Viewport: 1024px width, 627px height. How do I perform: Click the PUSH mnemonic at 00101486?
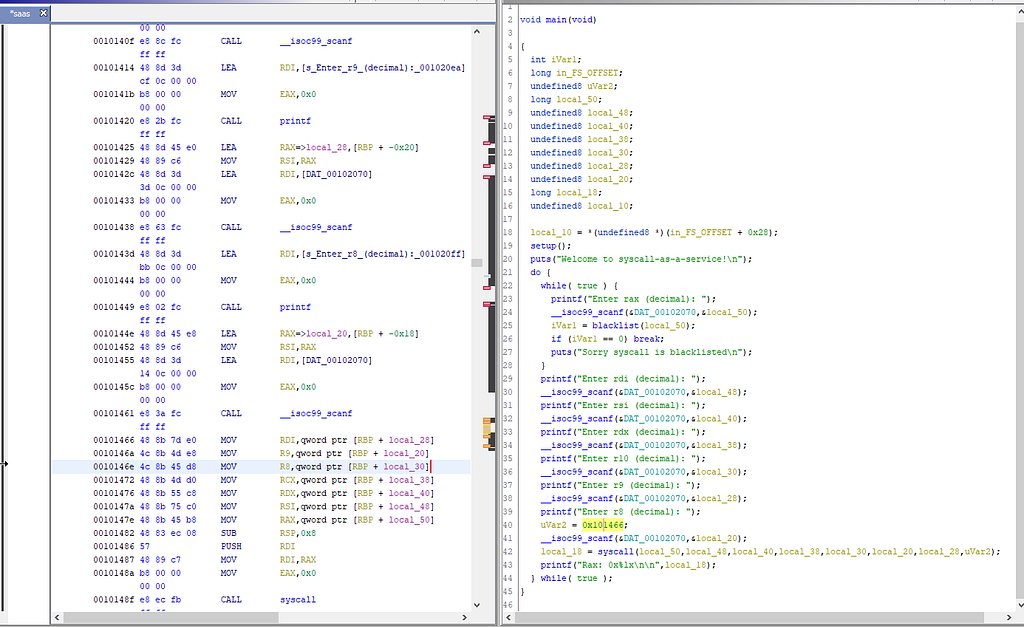coord(231,547)
